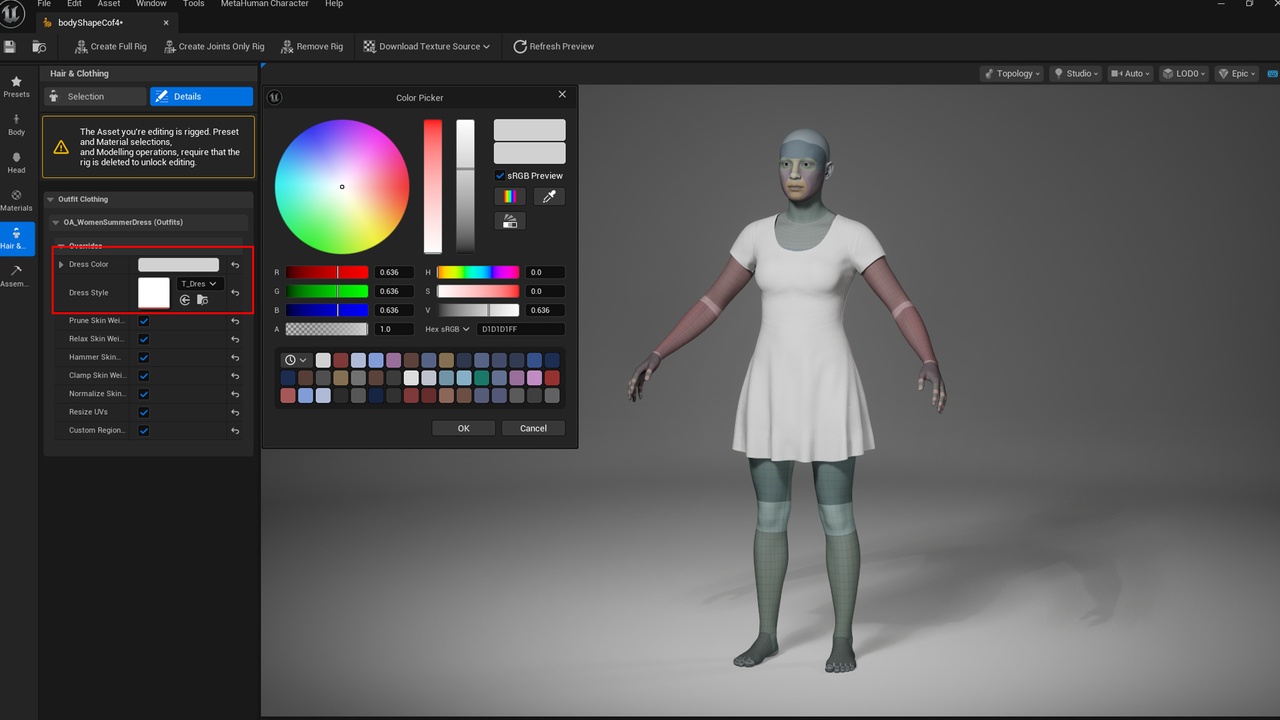Viewport: 1280px width, 720px height.
Task: Click the theme colors palette icon
Action: (x=510, y=221)
